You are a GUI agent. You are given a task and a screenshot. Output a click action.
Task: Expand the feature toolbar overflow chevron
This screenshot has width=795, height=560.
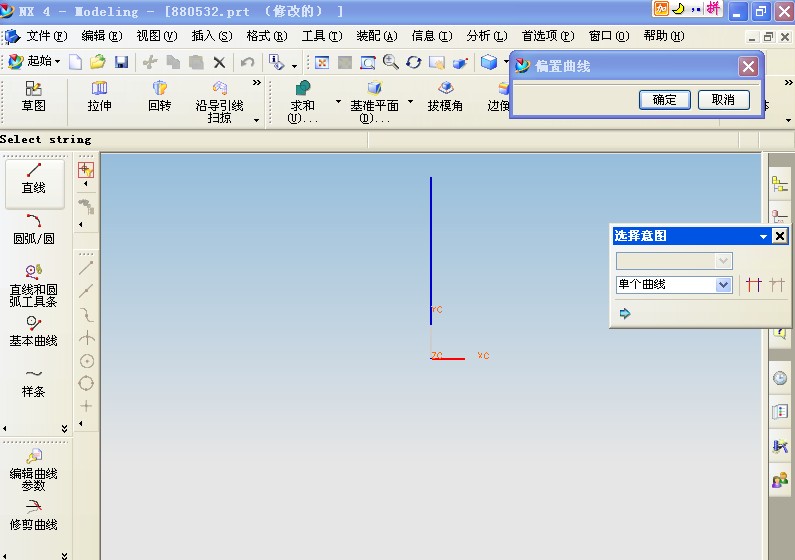pyautogui.click(x=257, y=82)
